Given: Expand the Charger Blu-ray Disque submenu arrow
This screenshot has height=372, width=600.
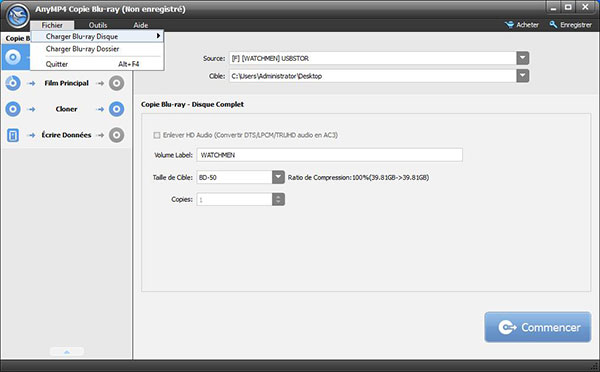Looking at the screenshot, I should (x=158, y=36).
